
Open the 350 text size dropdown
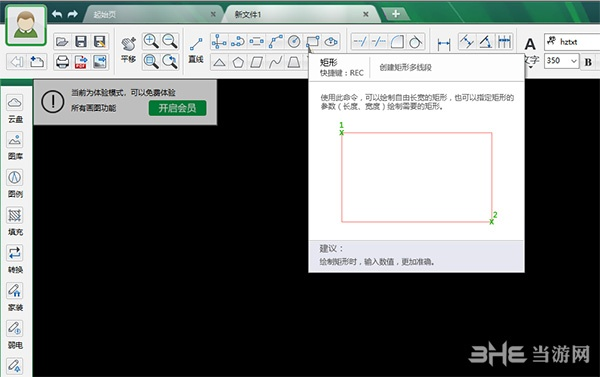(x=574, y=61)
